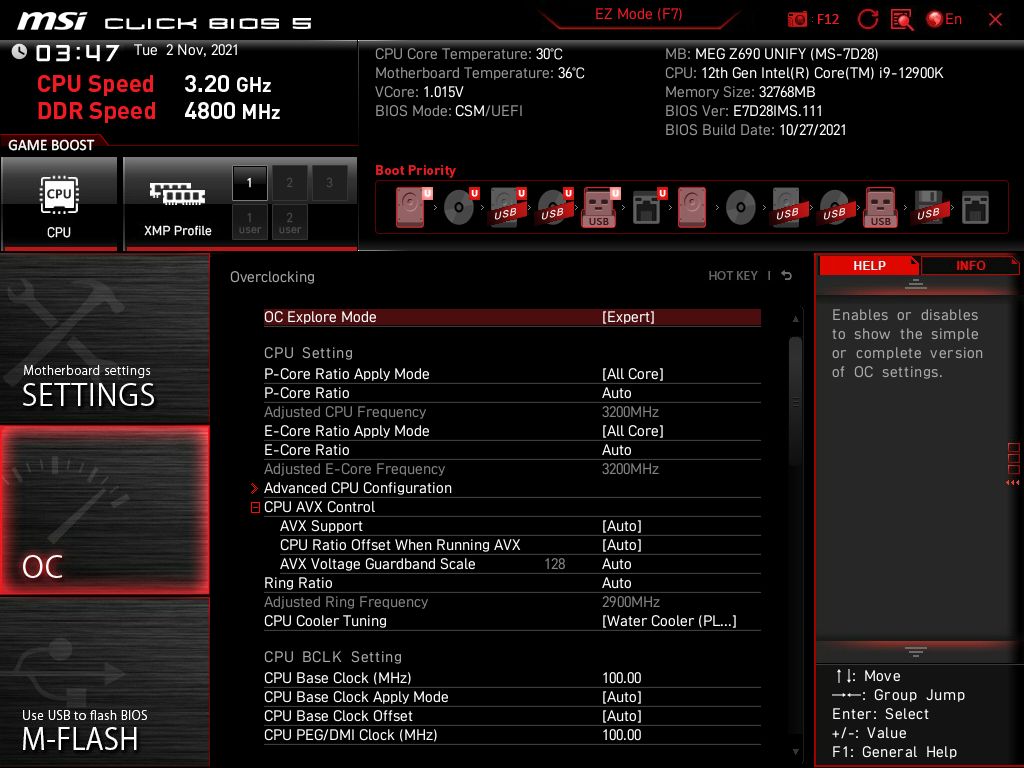The image size is (1024, 768).
Task: Select XMP user profile 2
Action: pyautogui.click(x=289, y=222)
